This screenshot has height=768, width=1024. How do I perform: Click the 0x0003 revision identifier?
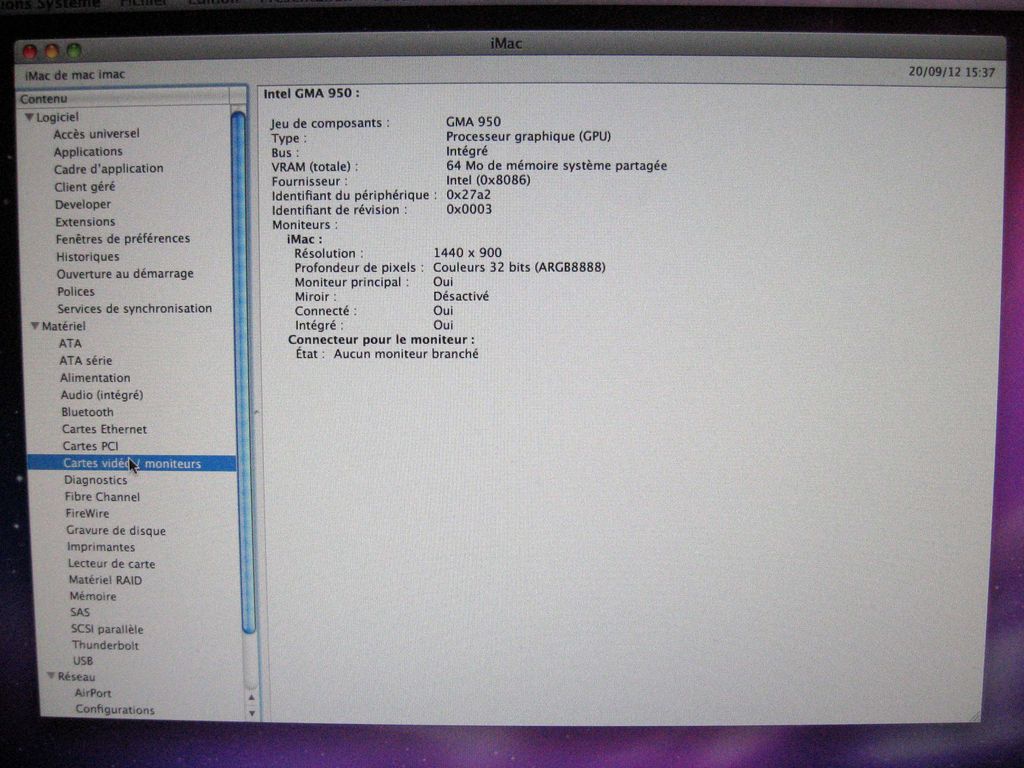point(469,210)
